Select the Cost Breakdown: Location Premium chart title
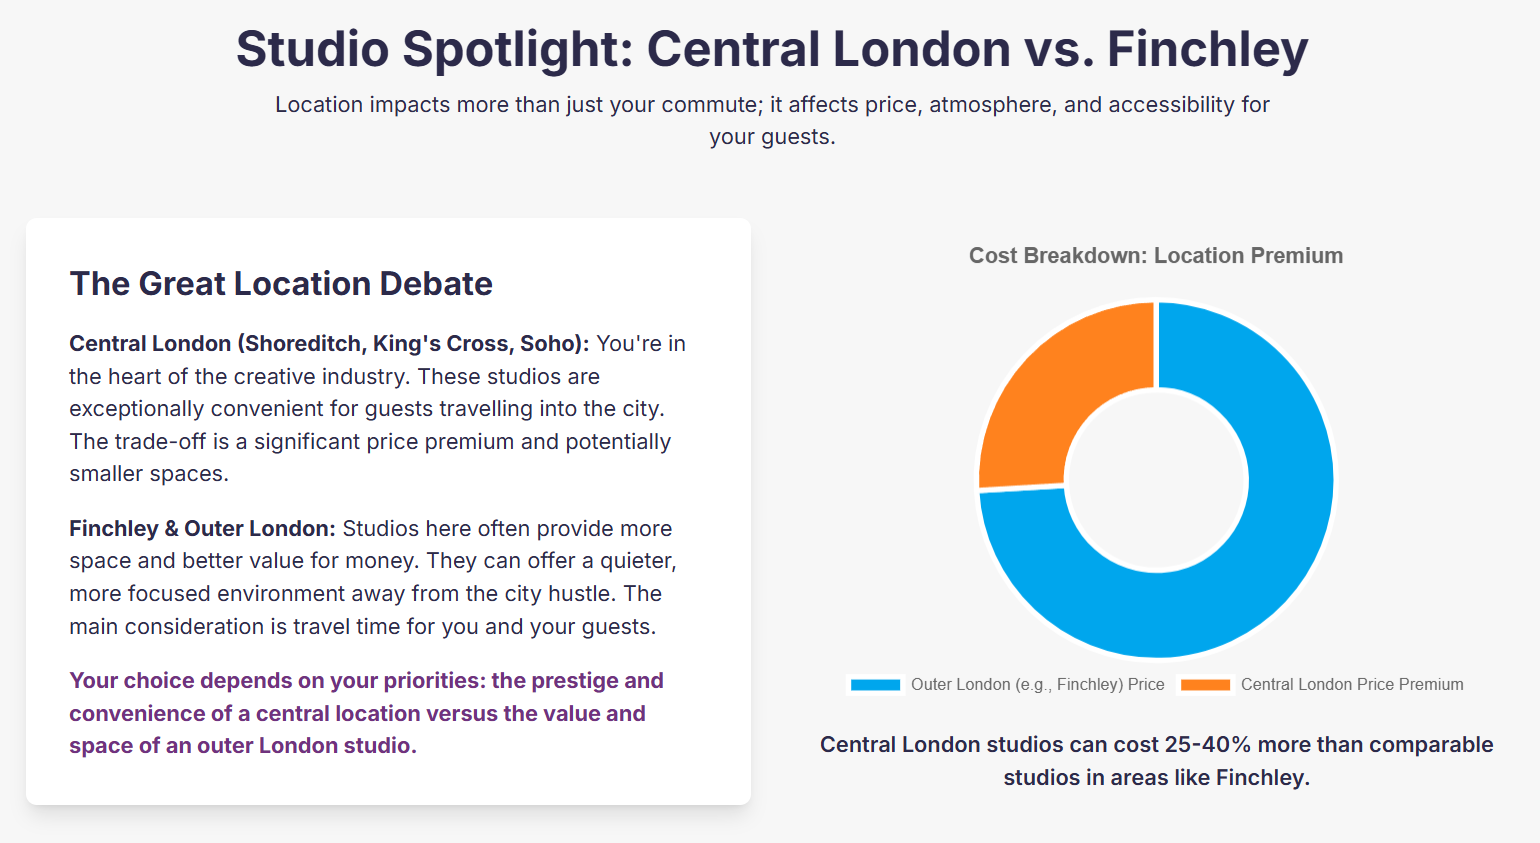The image size is (1540, 843). tap(1156, 256)
